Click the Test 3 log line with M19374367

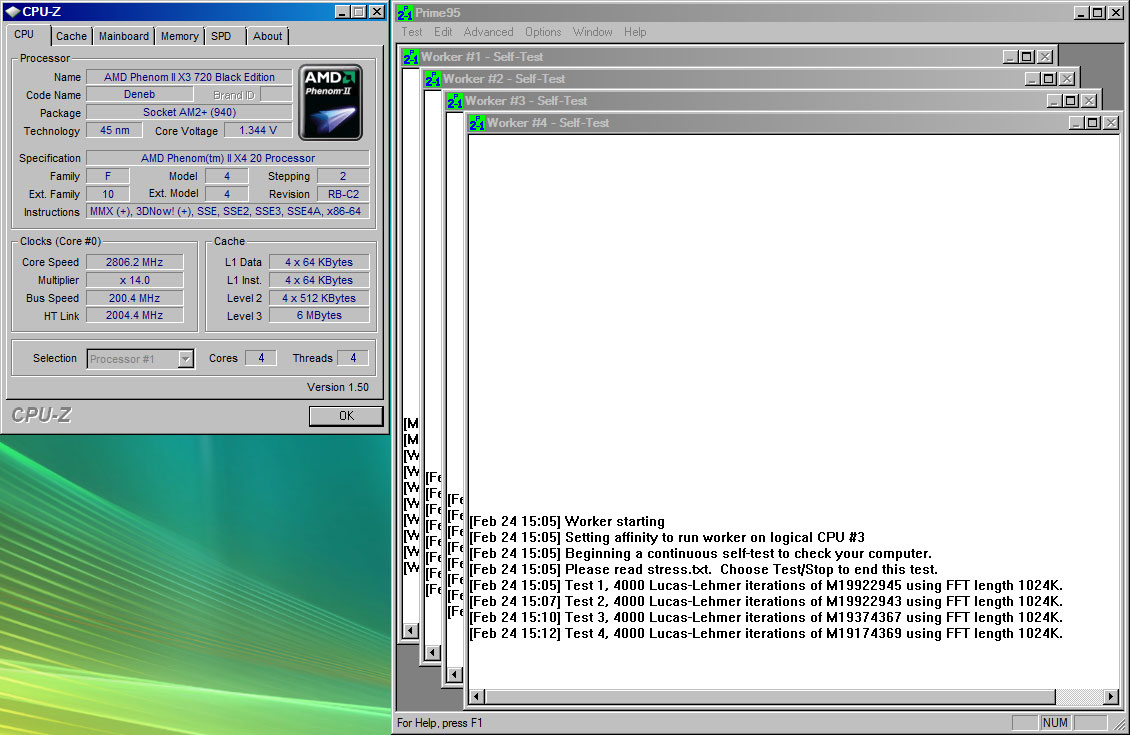click(766, 618)
